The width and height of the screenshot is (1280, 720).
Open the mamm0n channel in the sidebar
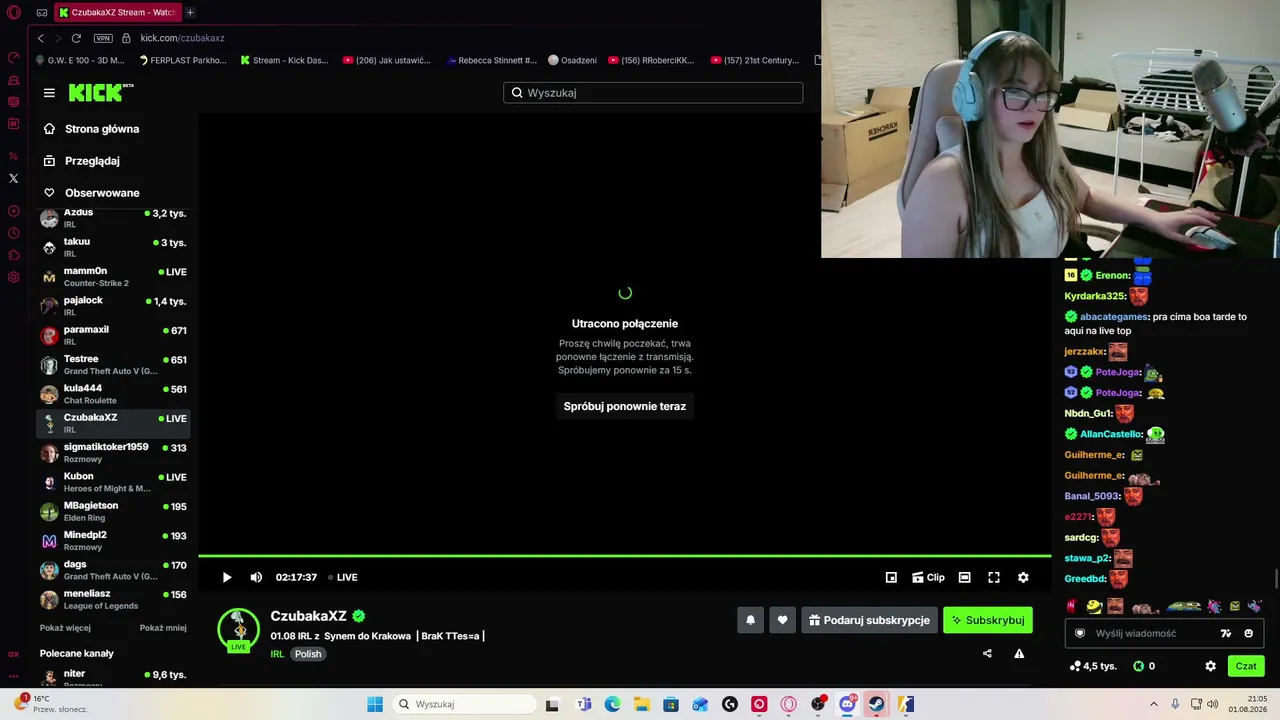pyautogui.click(x=114, y=277)
